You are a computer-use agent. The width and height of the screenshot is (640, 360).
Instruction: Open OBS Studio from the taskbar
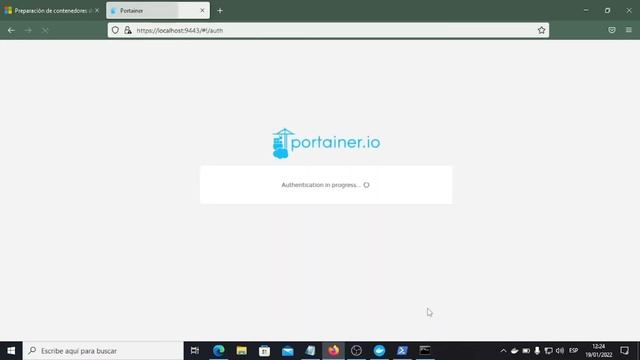(356, 351)
